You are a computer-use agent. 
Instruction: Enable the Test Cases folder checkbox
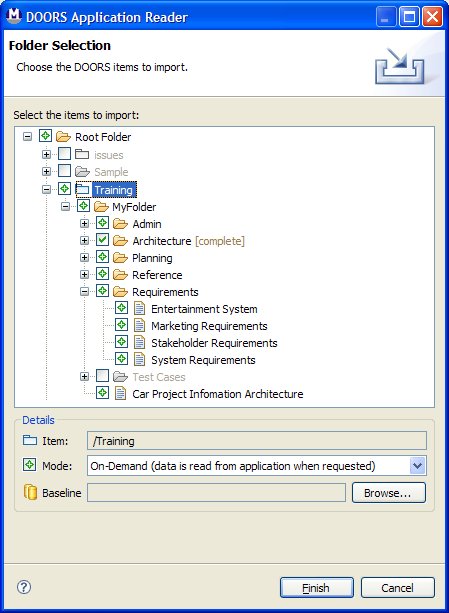[x=102, y=376]
